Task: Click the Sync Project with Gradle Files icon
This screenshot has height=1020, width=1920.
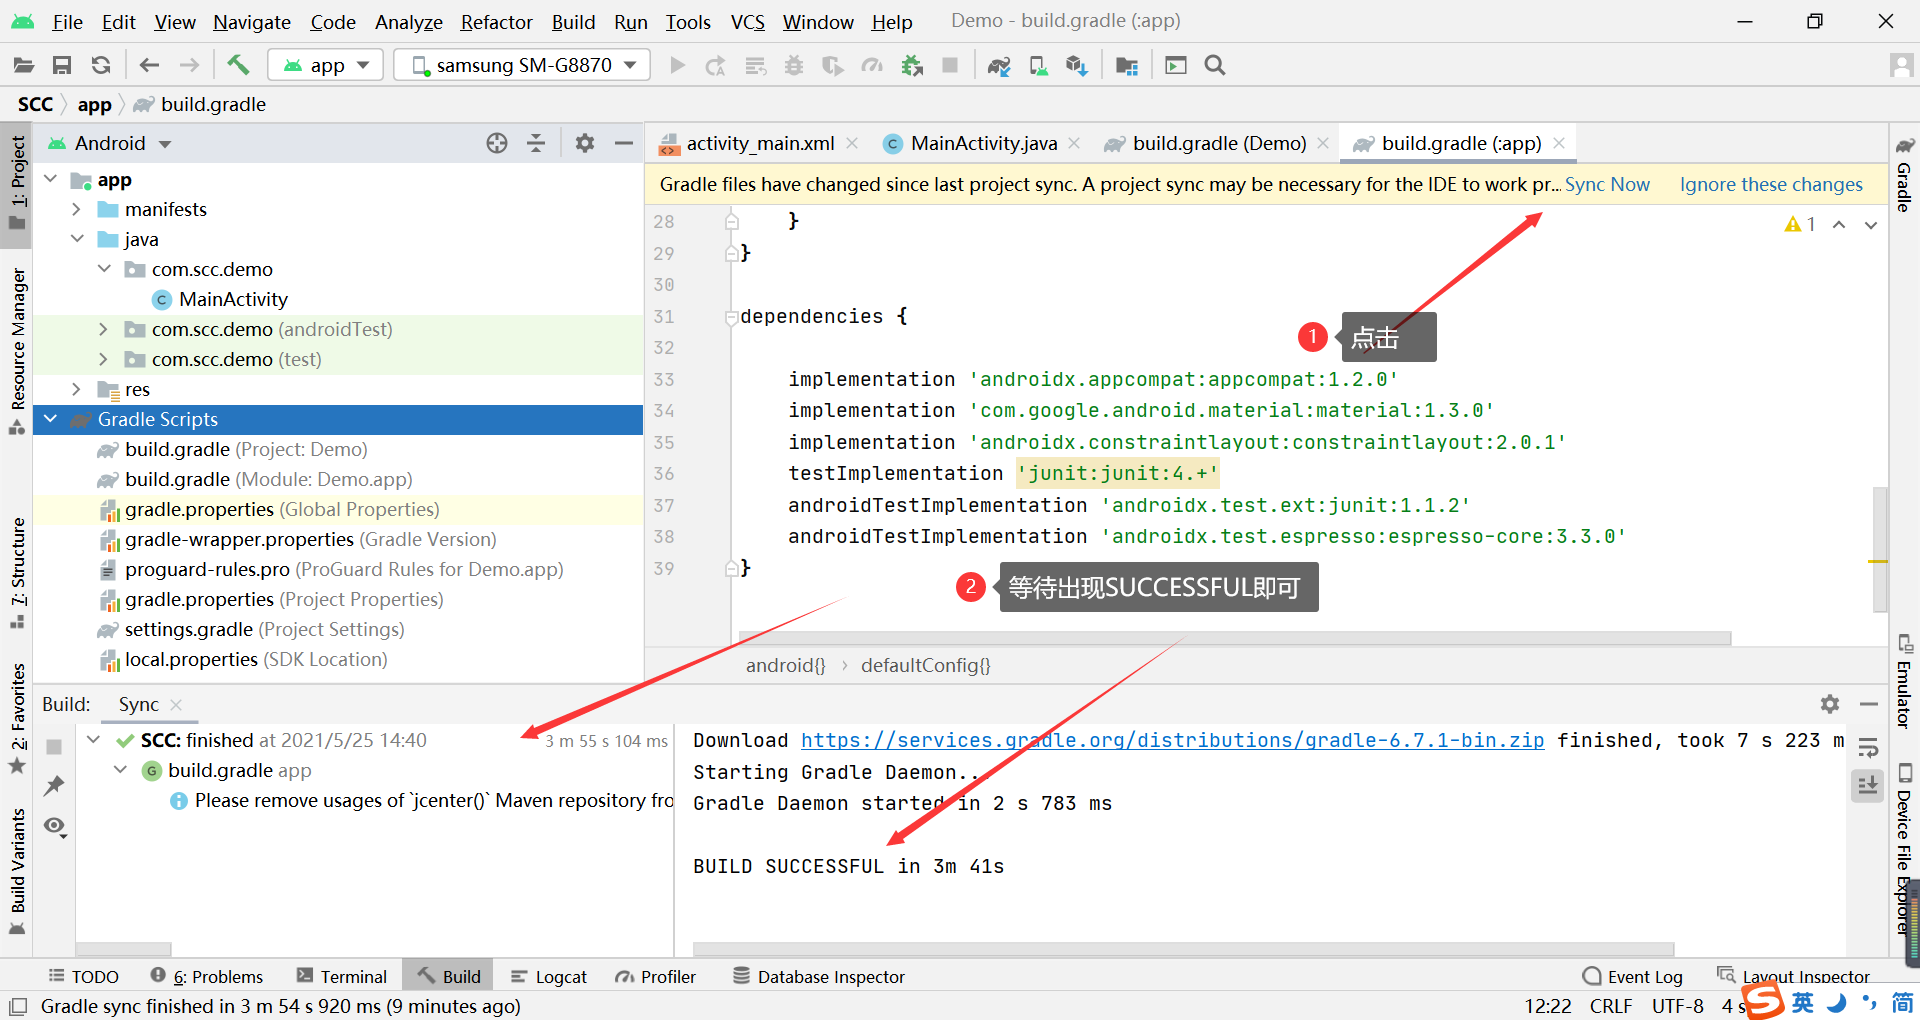Action: pyautogui.click(x=998, y=65)
